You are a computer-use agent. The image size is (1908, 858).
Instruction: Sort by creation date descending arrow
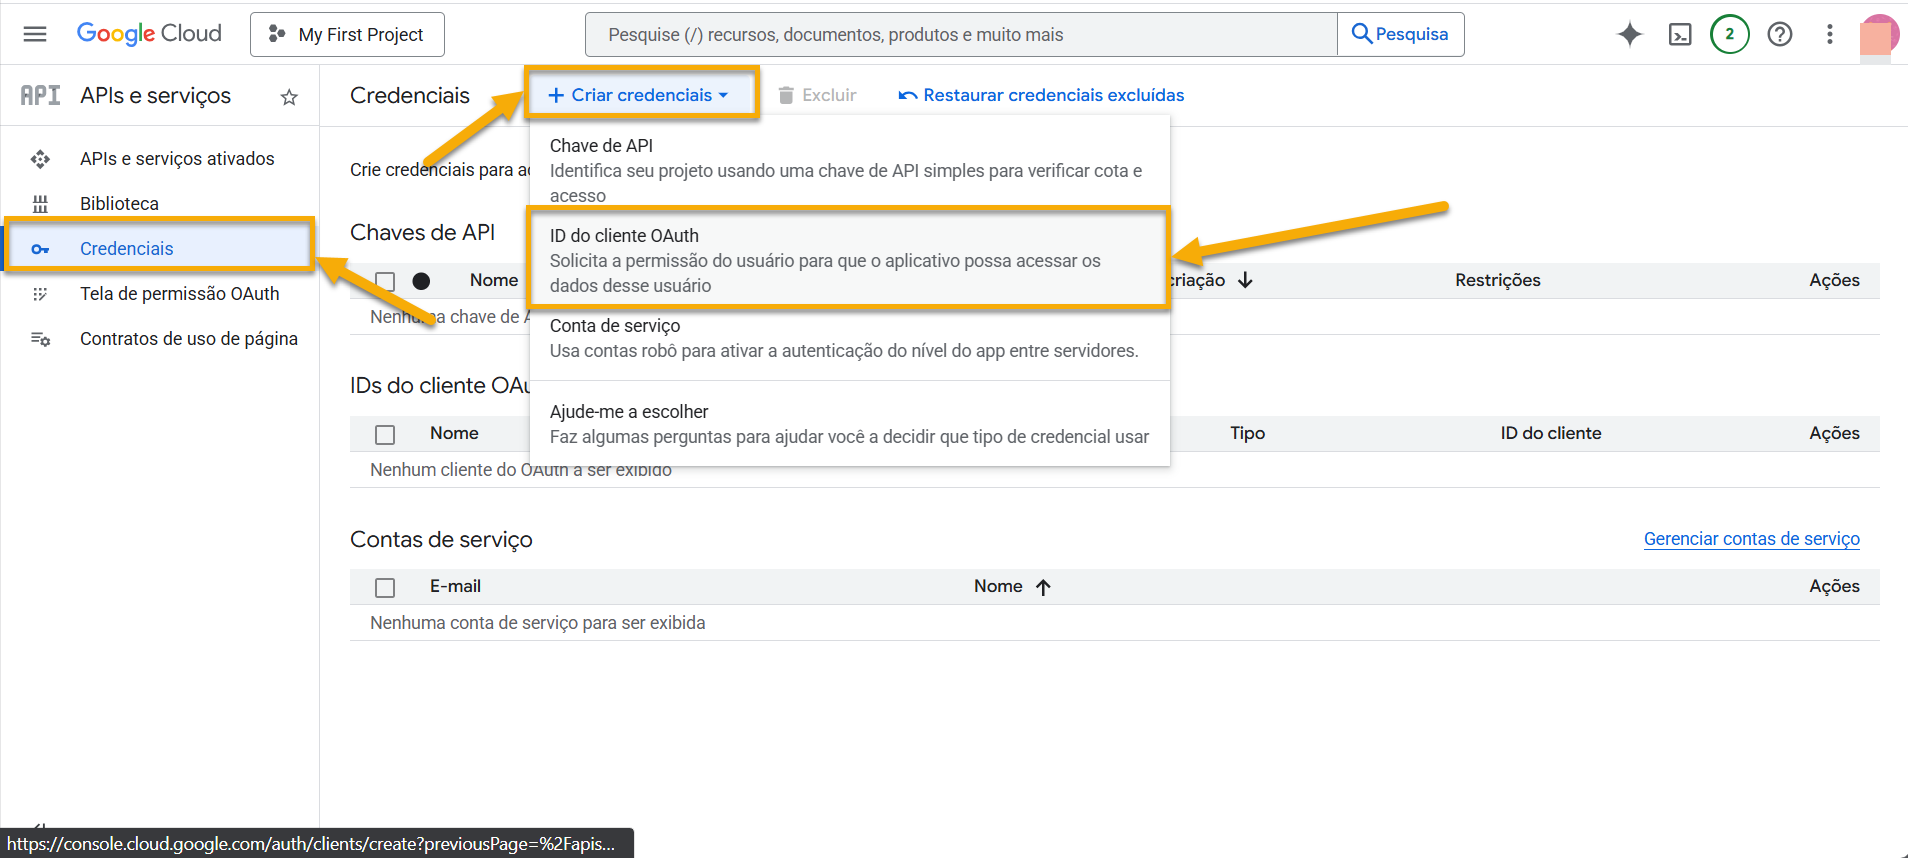pyautogui.click(x=1245, y=280)
